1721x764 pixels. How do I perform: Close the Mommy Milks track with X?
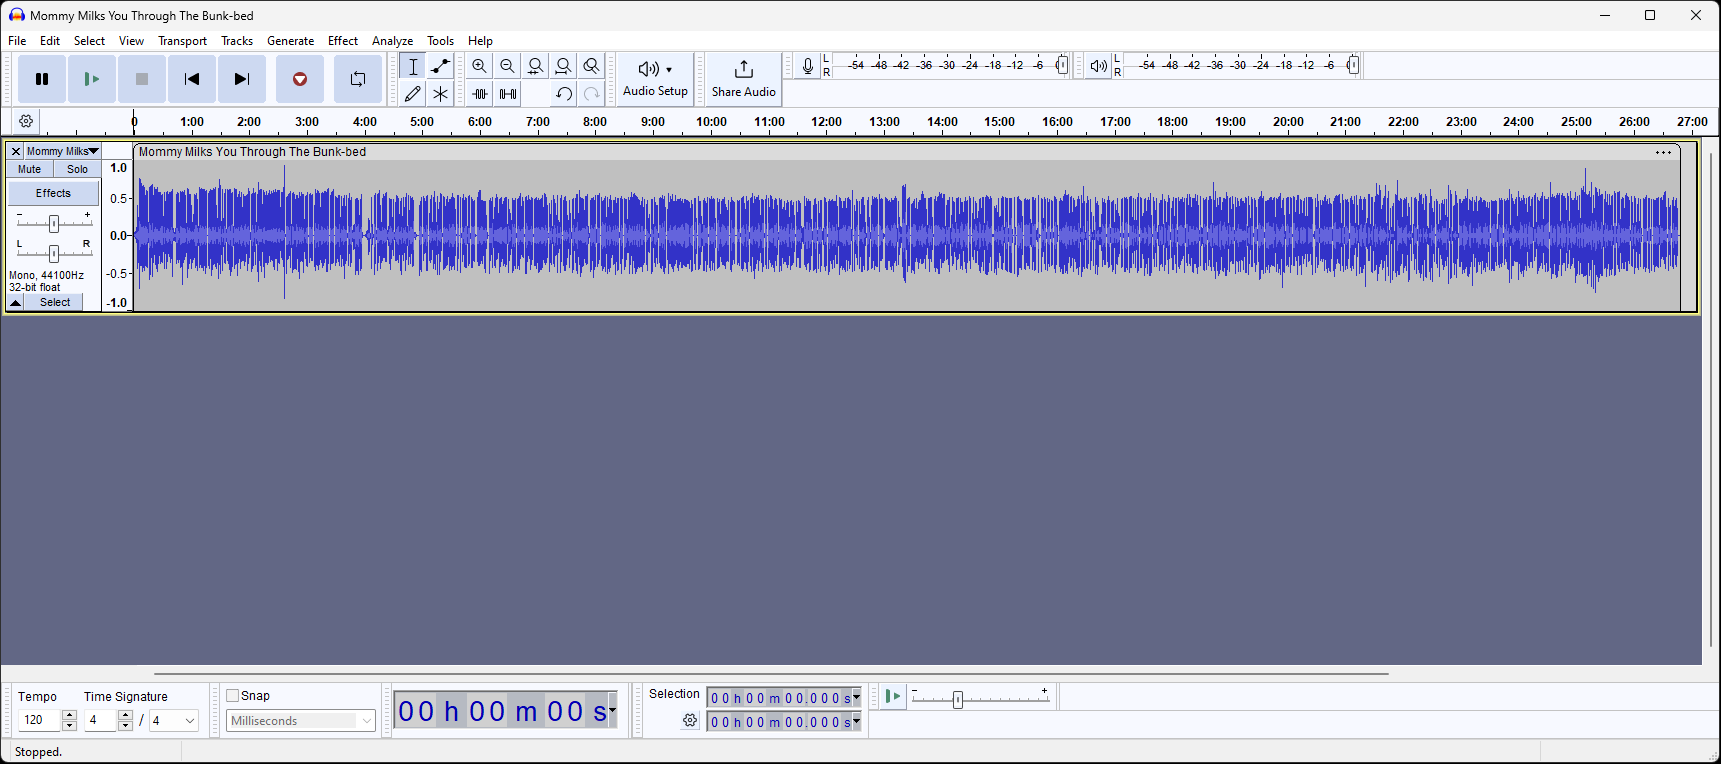16,151
